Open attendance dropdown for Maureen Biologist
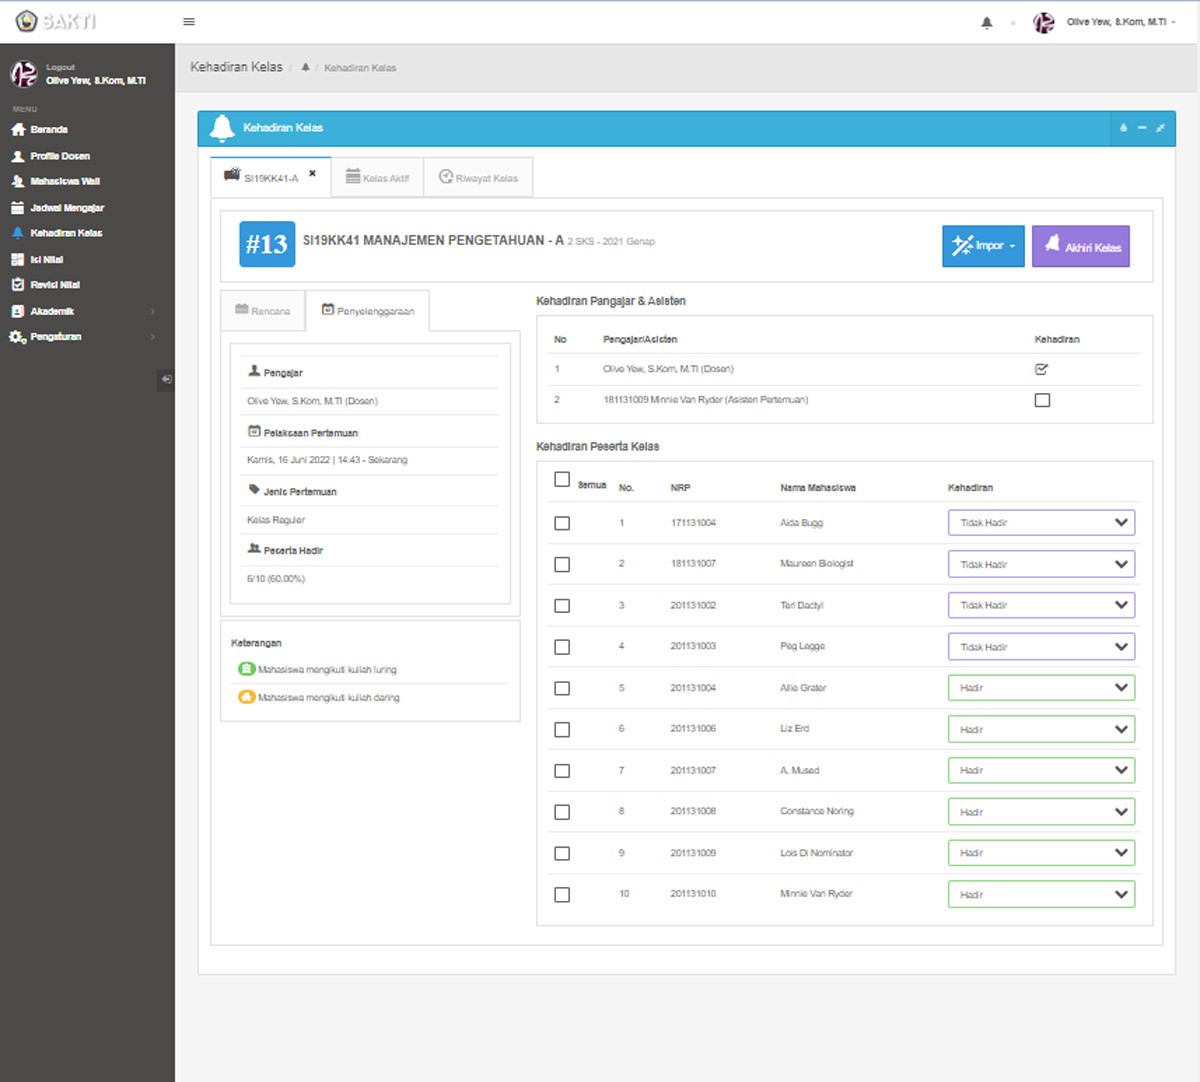 pos(1041,564)
